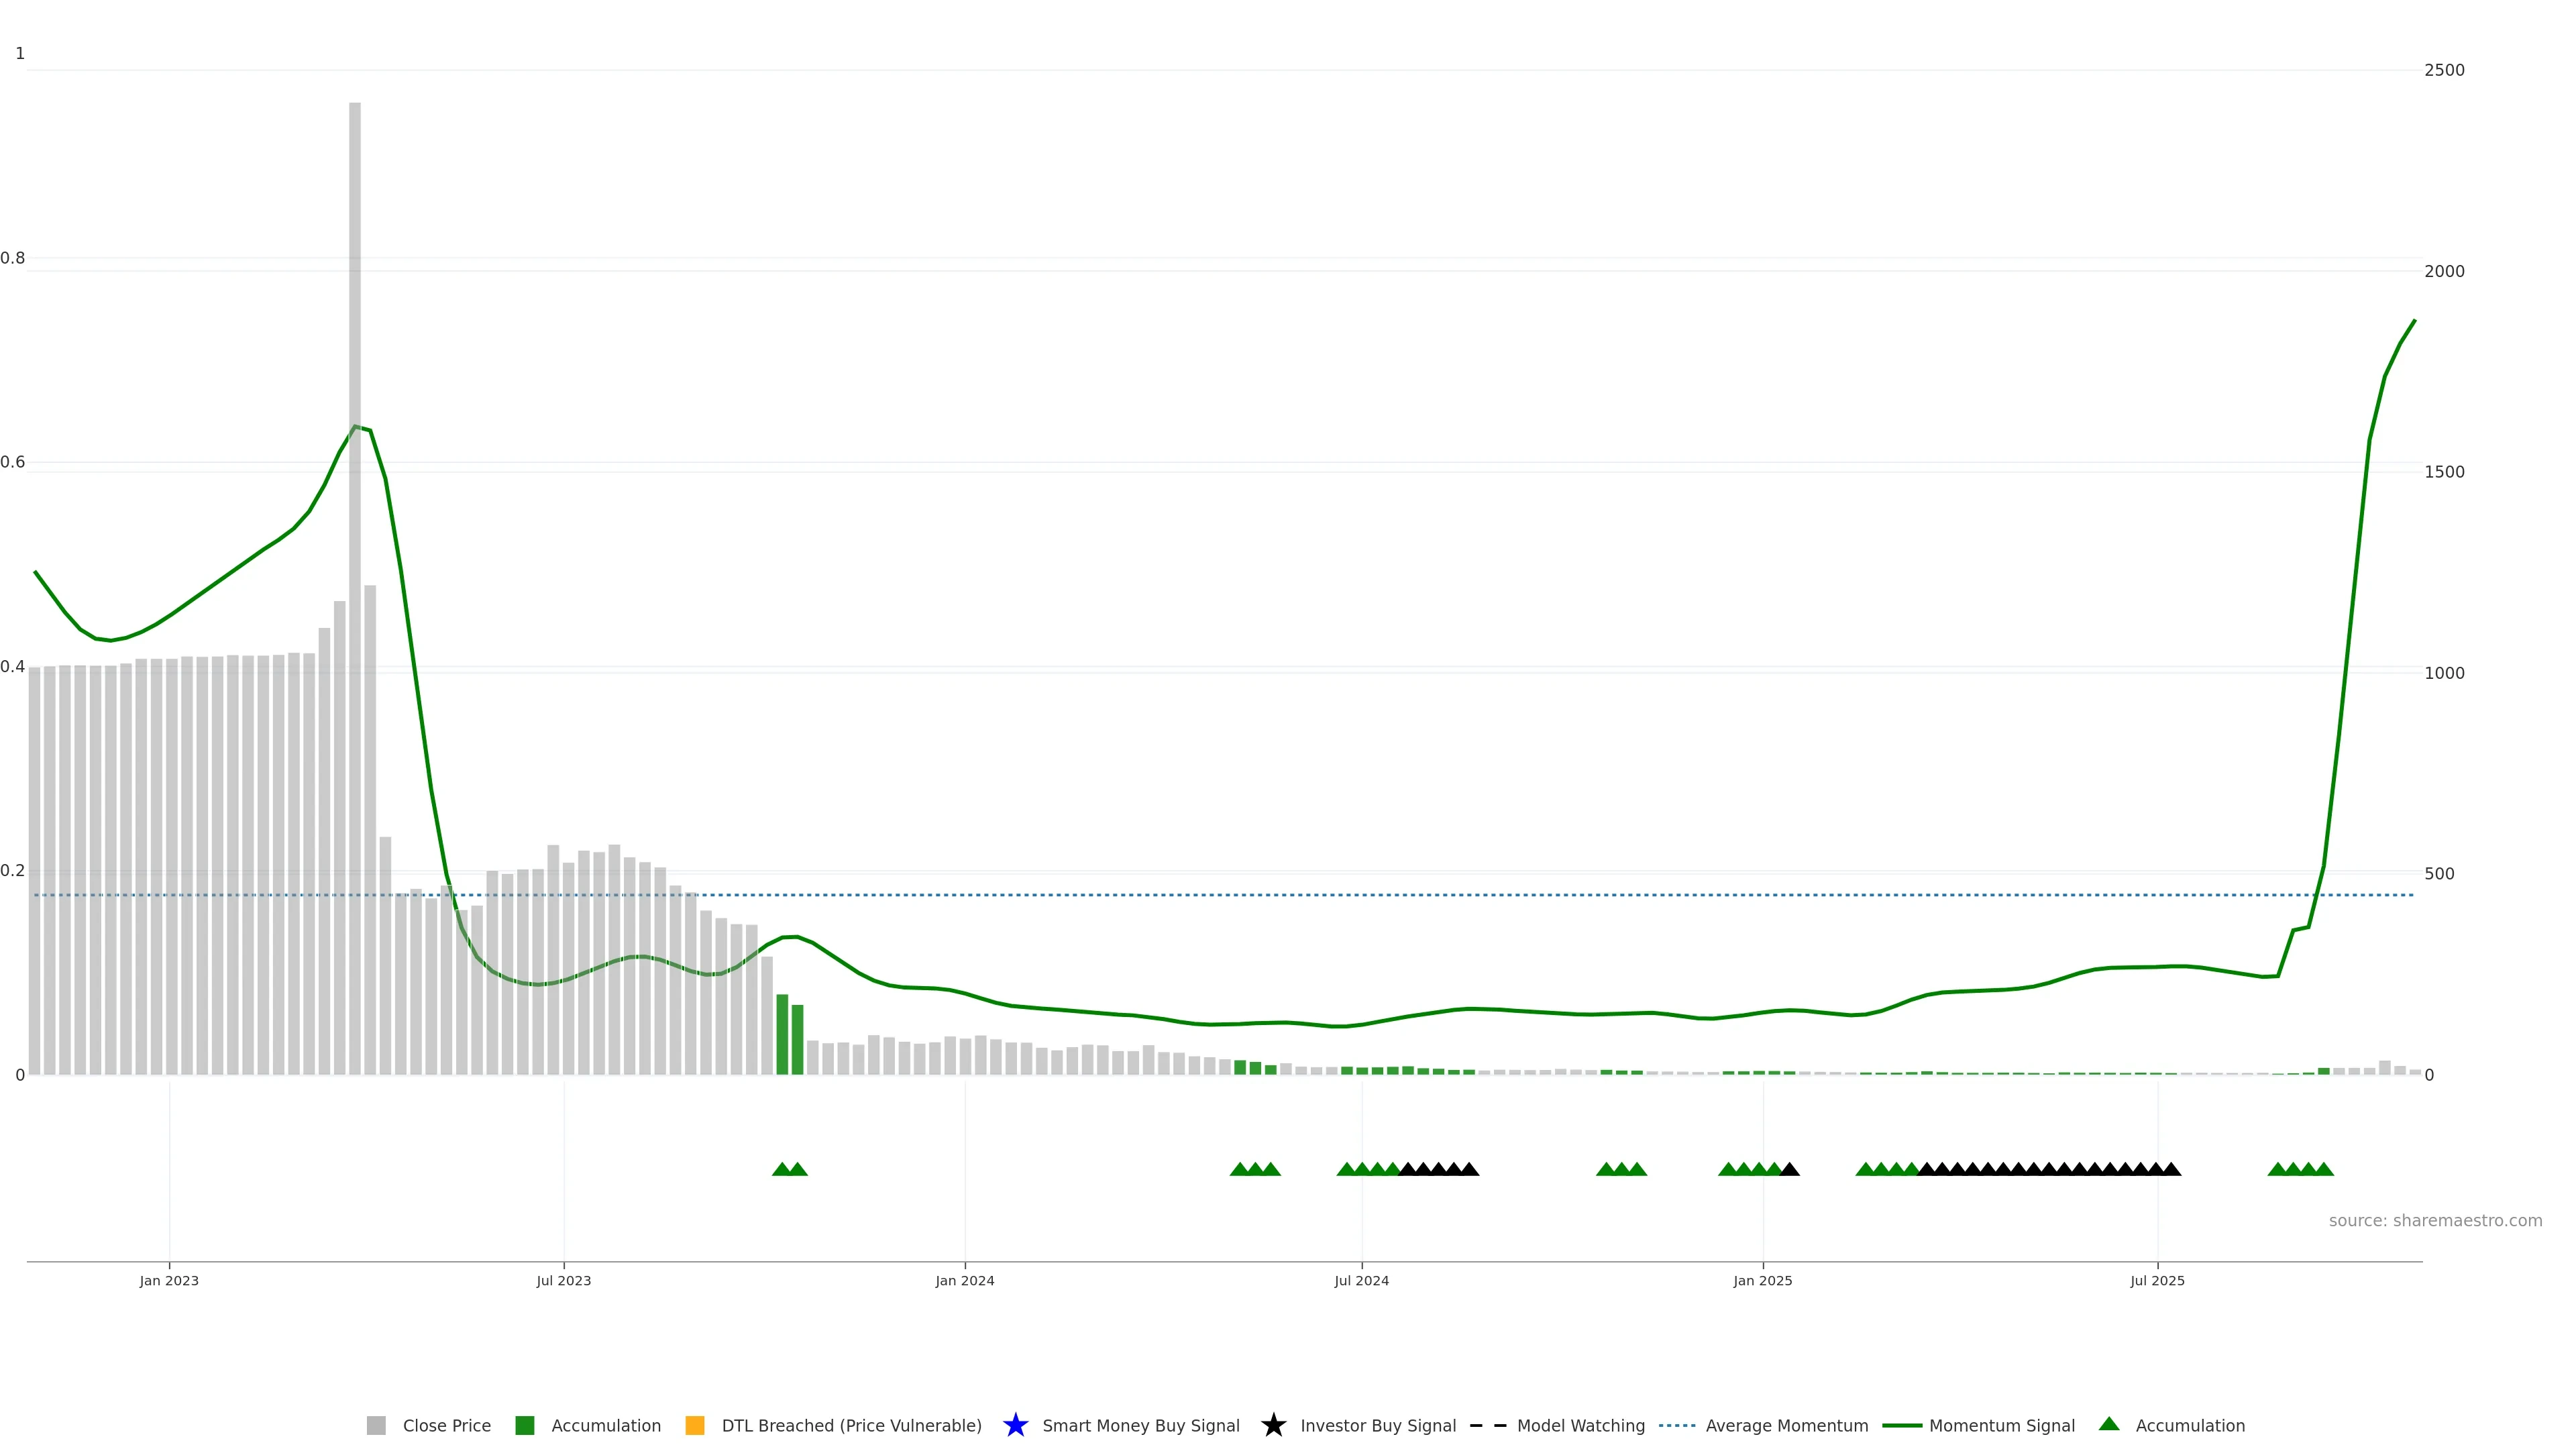Image resolution: width=2576 pixels, height=1449 pixels.
Task: Click the first tall green accumulation bar
Action: click(x=782, y=1035)
